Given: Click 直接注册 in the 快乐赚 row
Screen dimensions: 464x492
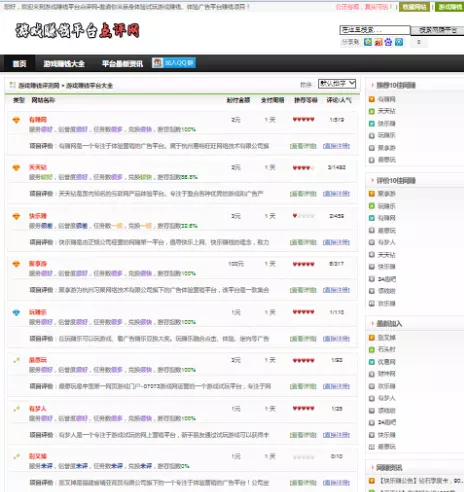Looking at the screenshot, I should coord(336,242).
